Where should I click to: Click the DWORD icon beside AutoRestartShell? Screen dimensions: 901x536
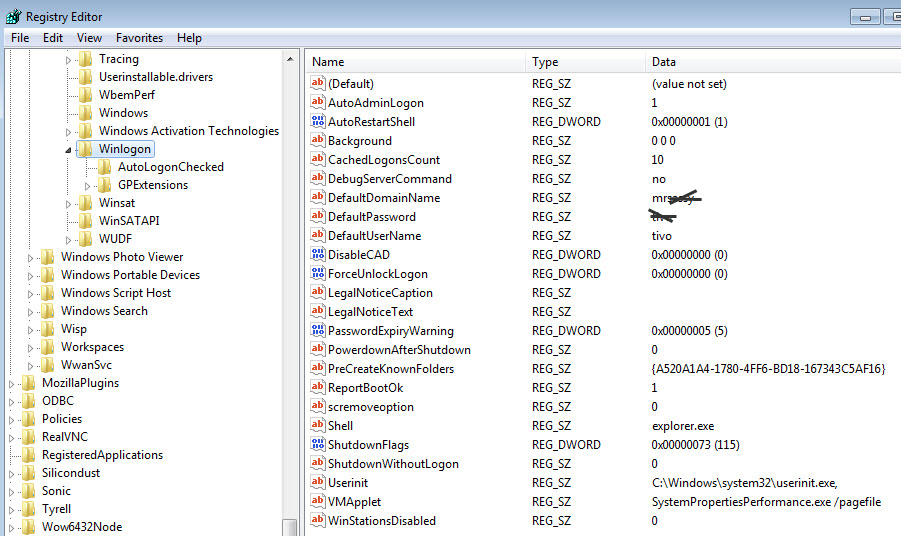pos(318,121)
